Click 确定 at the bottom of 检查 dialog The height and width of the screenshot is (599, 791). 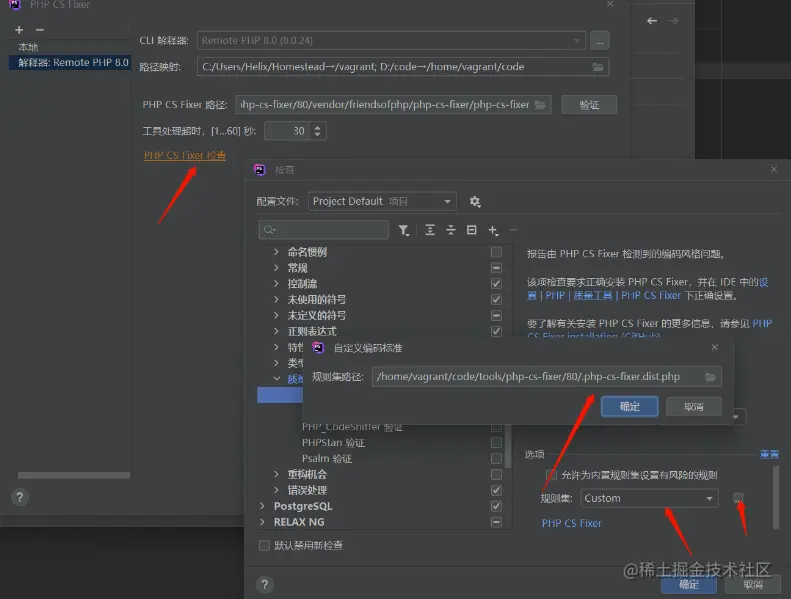pyautogui.click(x=689, y=584)
